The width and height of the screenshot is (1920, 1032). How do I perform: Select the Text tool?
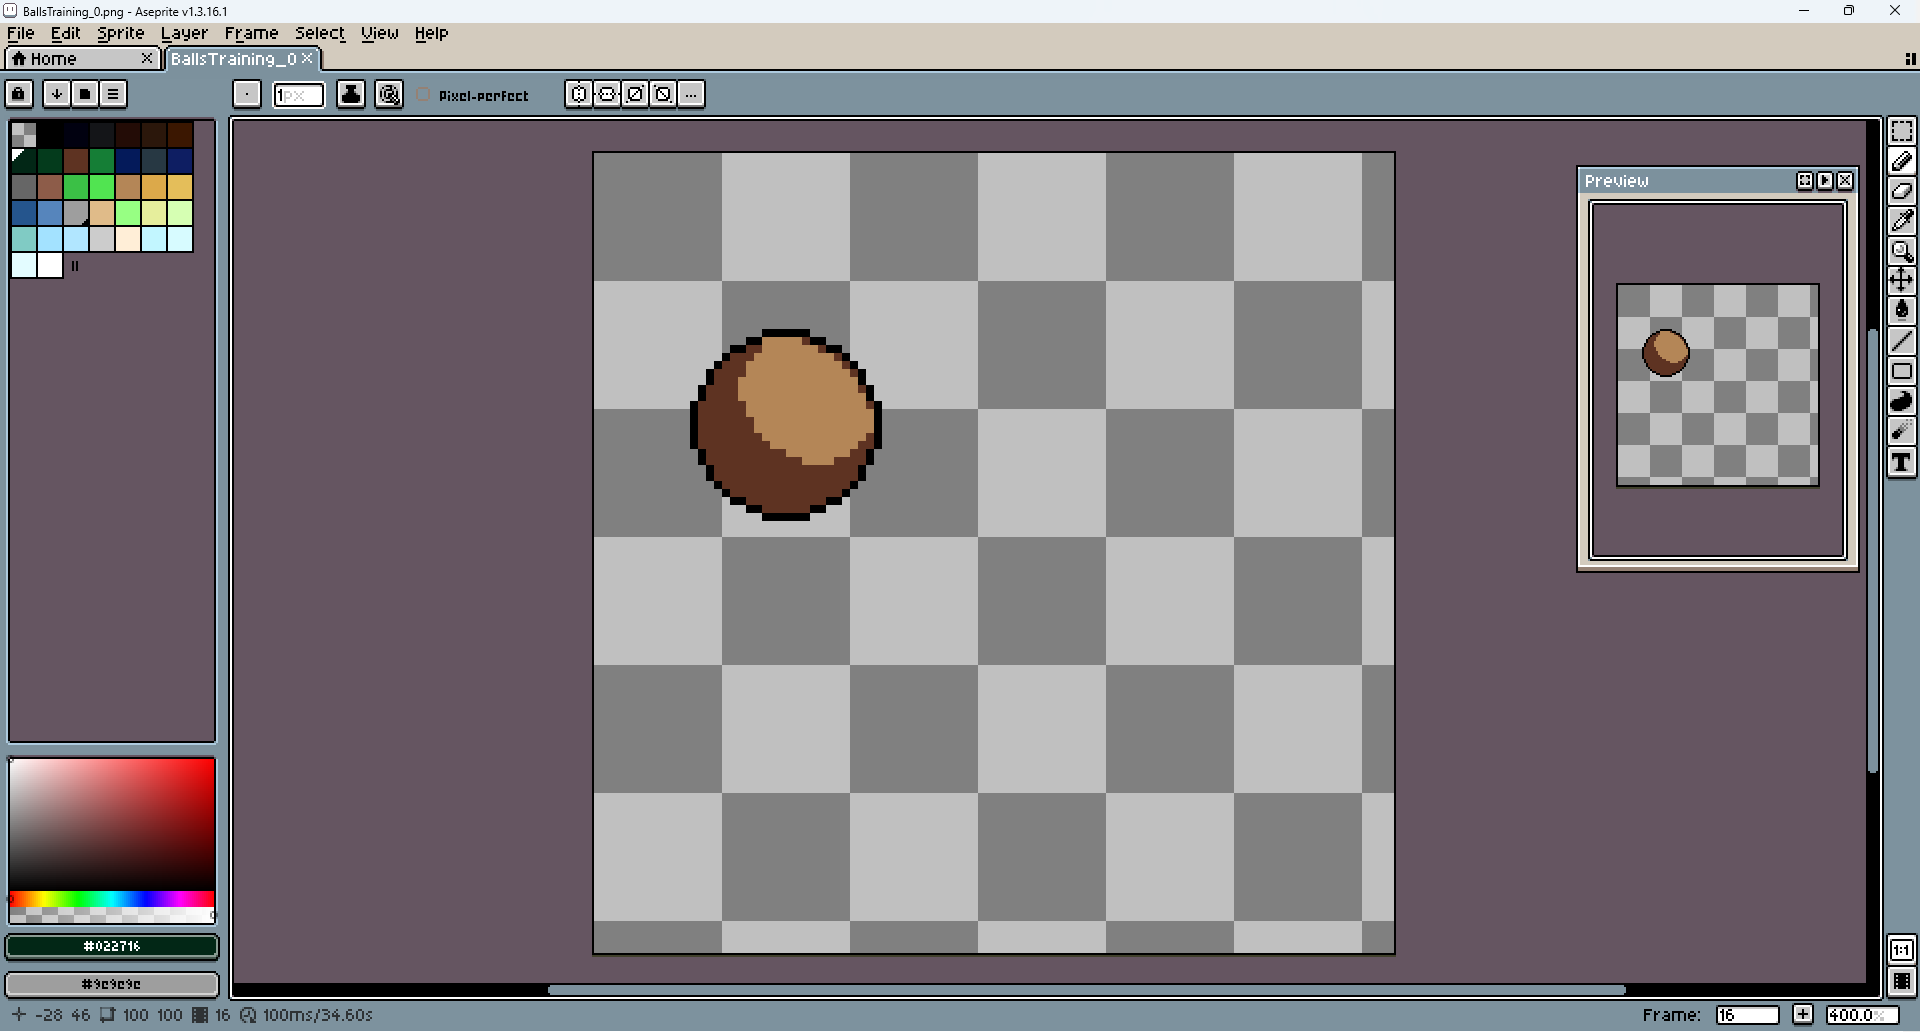[x=1901, y=462]
